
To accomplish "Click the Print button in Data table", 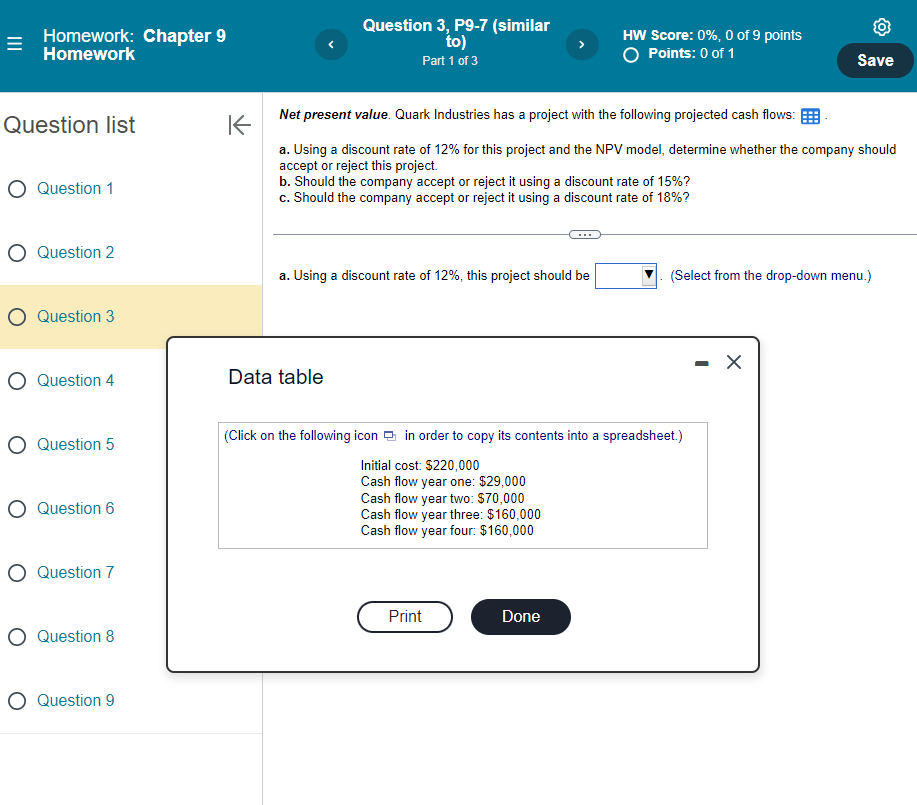I will click(x=405, y=617).
